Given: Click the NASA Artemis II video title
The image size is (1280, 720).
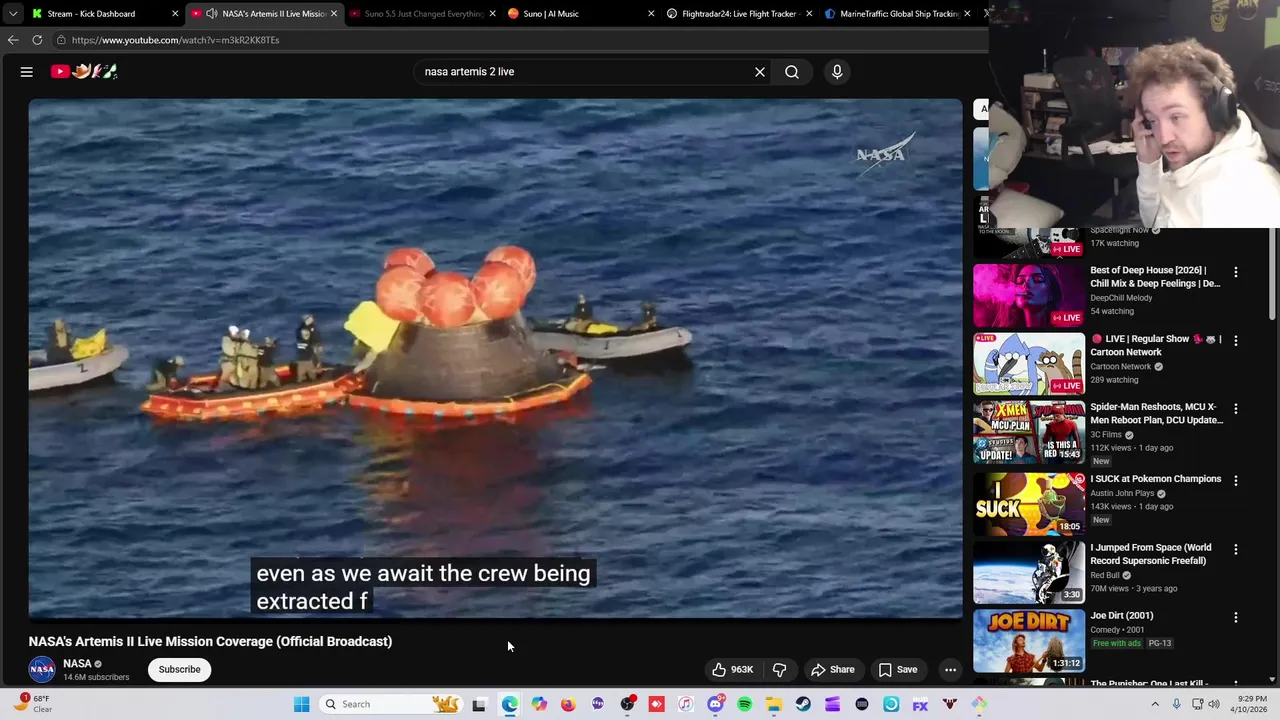Looking at the screenshot, I should (x=210, y=641).
